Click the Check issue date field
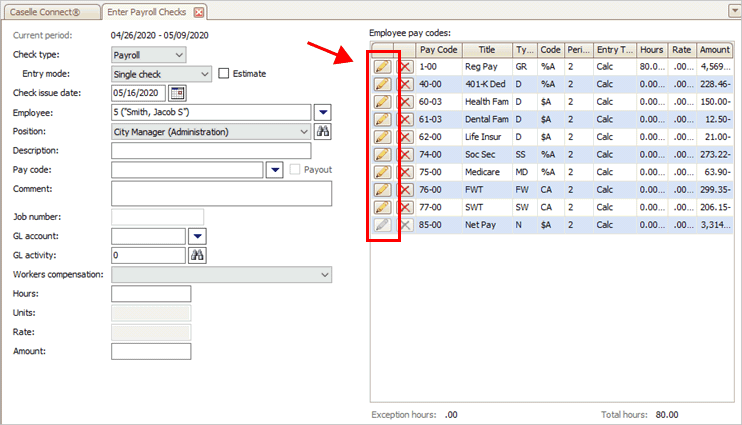Screen dimensions: 742x425 tap(138, 93)
